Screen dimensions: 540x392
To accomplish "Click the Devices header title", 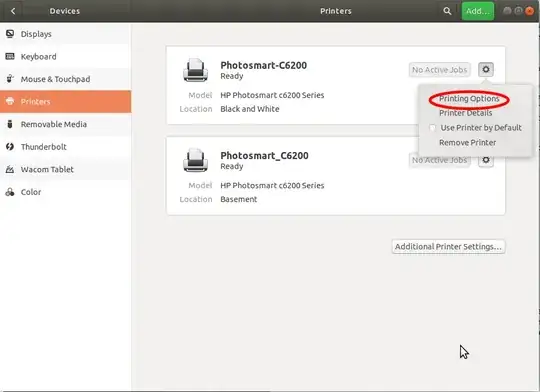I will 65,11.
